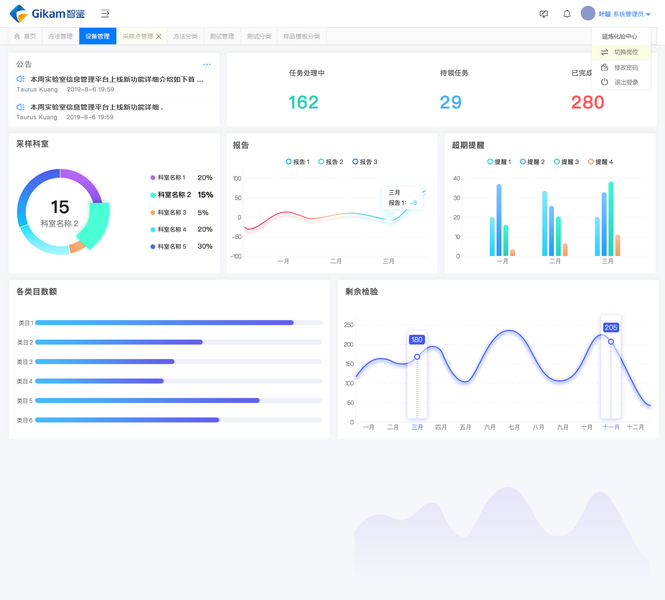This screenshot has height=600, width=665.
Task: Hide the 提醒 4 series in 超期提醒
Action: pyautogui.click(x=600, y=162)
